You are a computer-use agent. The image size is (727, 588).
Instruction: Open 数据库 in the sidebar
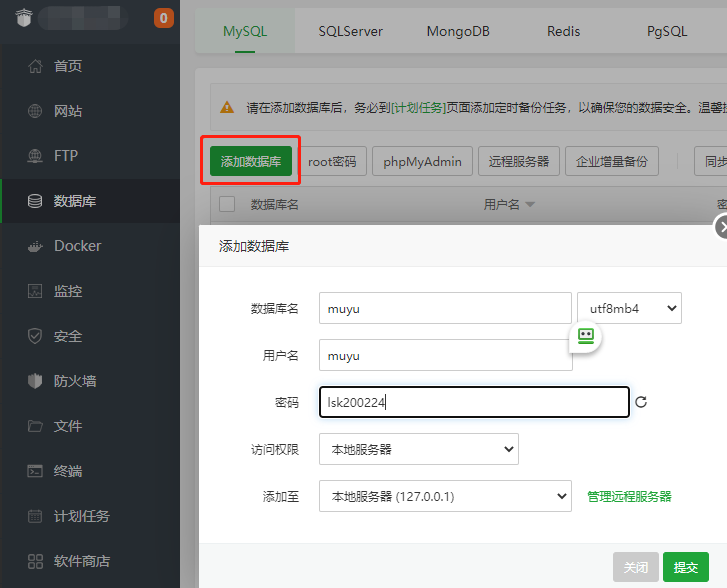[90, 201]
